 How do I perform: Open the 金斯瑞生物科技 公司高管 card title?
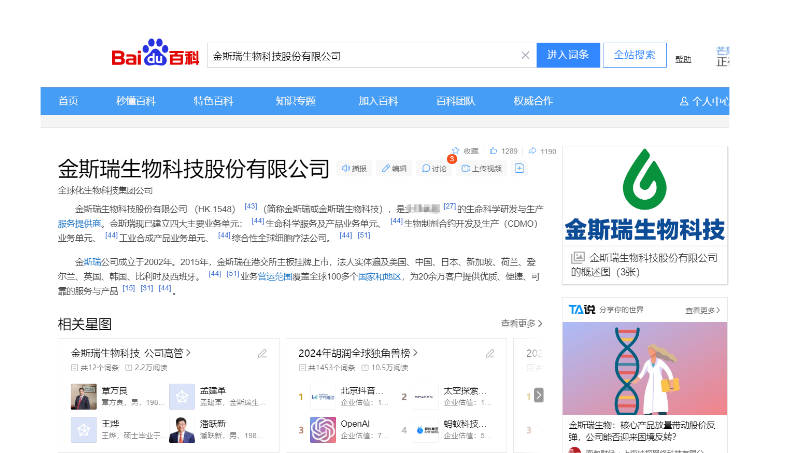point(131,353)
